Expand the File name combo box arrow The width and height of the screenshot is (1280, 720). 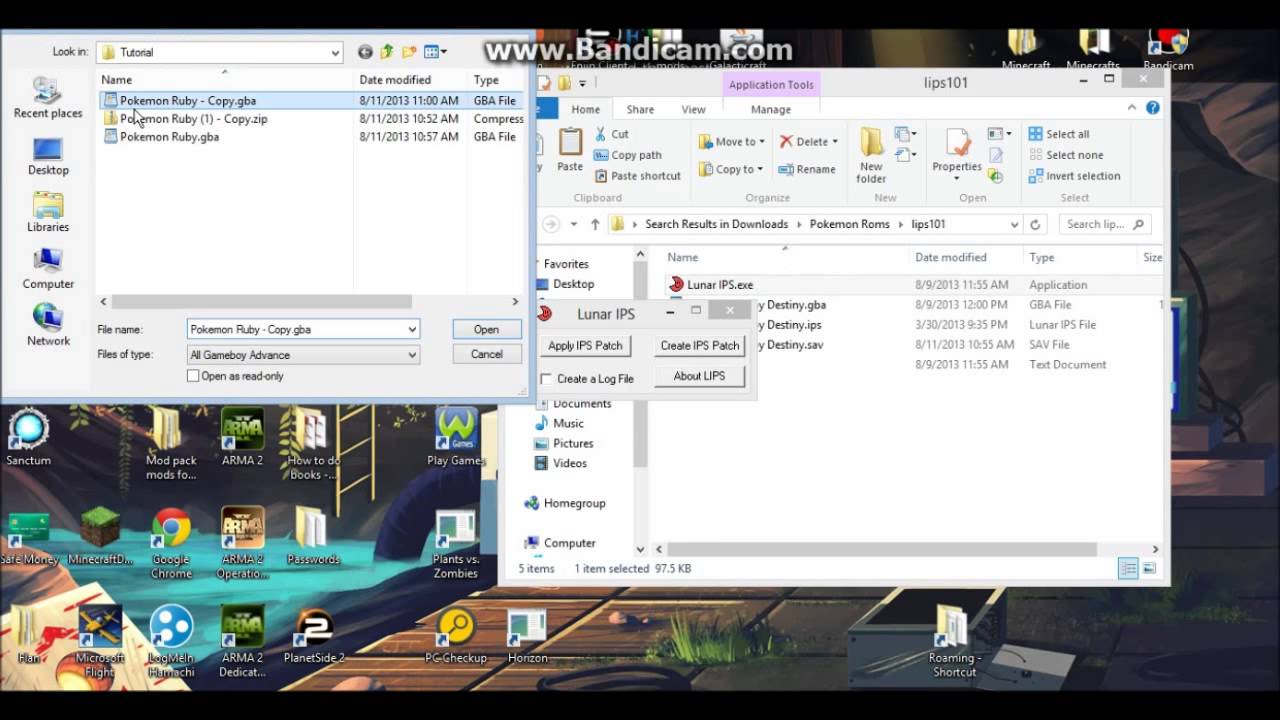click(411, 329)
